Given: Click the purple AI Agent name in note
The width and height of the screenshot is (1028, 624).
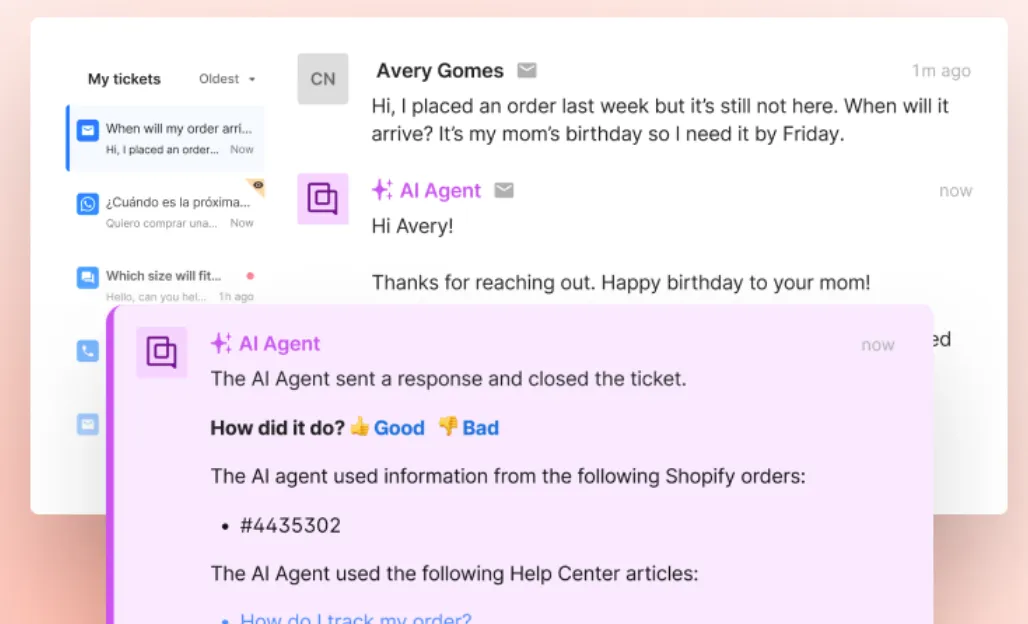Looking at the screenshot, I should (x=279, y=344).
